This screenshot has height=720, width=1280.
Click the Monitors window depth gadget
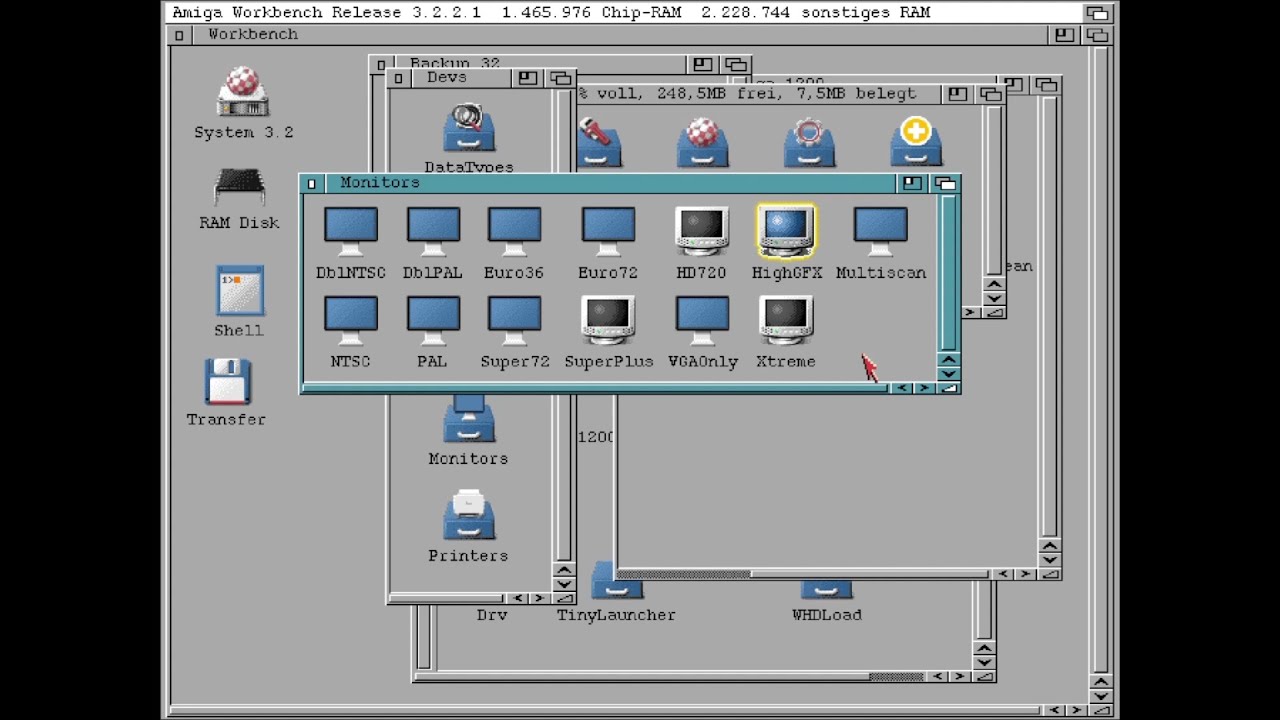coord(945,183)
